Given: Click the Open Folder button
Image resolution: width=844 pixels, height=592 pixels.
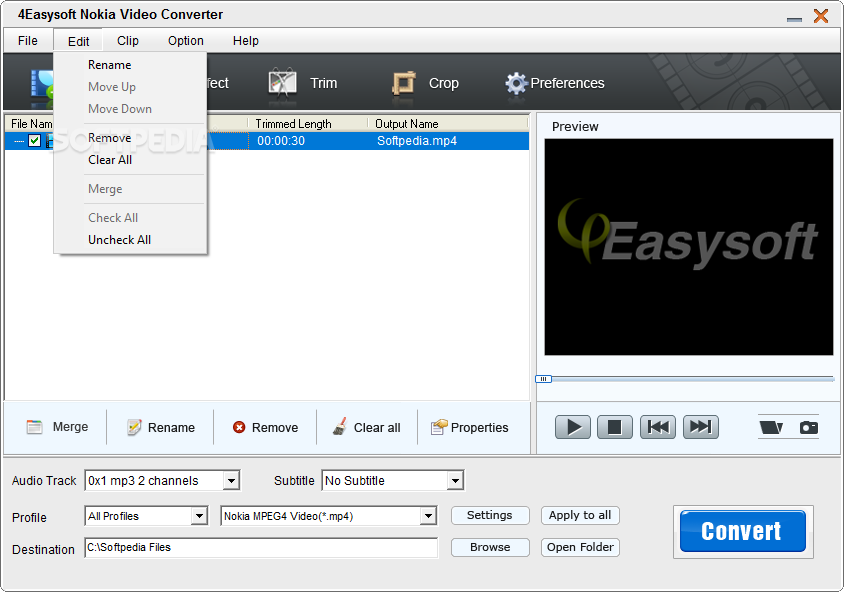Looking at the screenshot, I should point(580,547).
